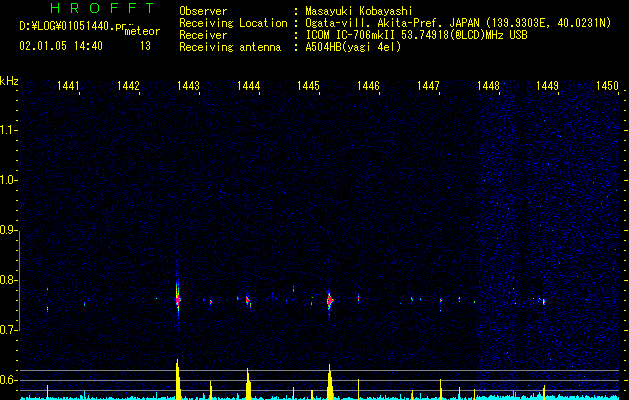The height and width of the screenshot is (400, 629).
Task: Click the 1444 time axis label
Action: (x=248, y=86)
